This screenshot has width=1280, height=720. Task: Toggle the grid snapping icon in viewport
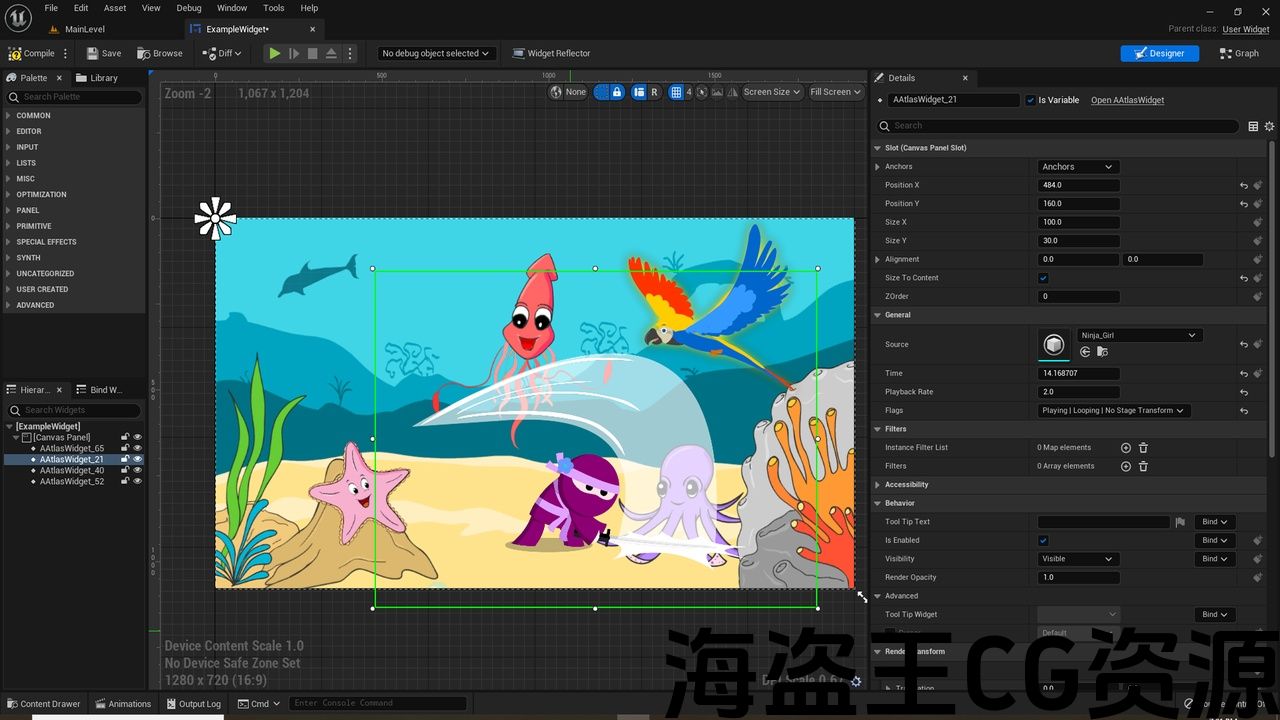tap(676, 92)
